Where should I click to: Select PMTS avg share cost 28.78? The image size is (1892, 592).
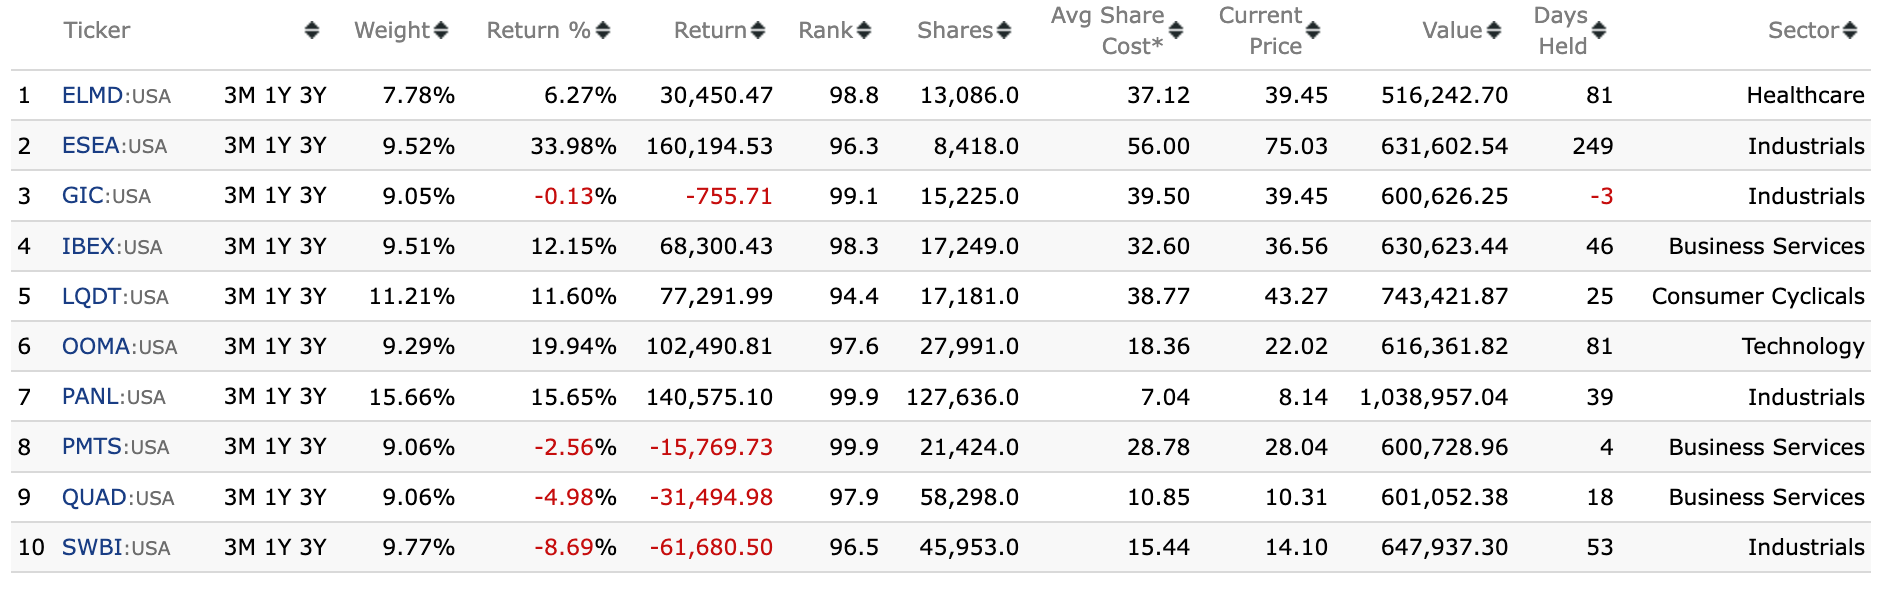[x=1158, y=447]
